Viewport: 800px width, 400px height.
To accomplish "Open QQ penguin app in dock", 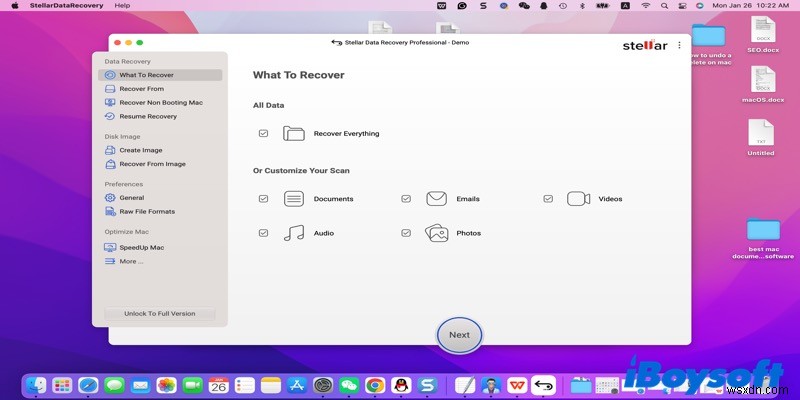I will 401,385.
